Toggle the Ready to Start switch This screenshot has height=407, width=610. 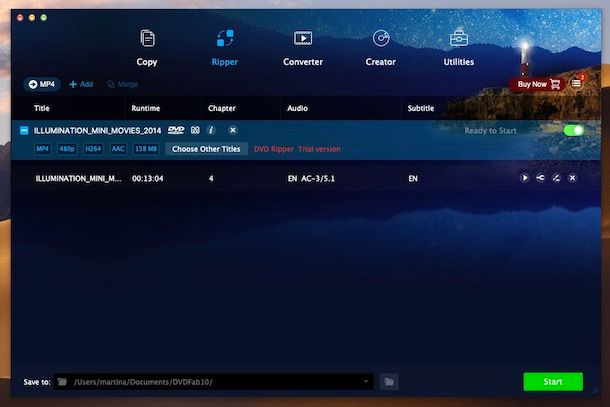point(574,130)
